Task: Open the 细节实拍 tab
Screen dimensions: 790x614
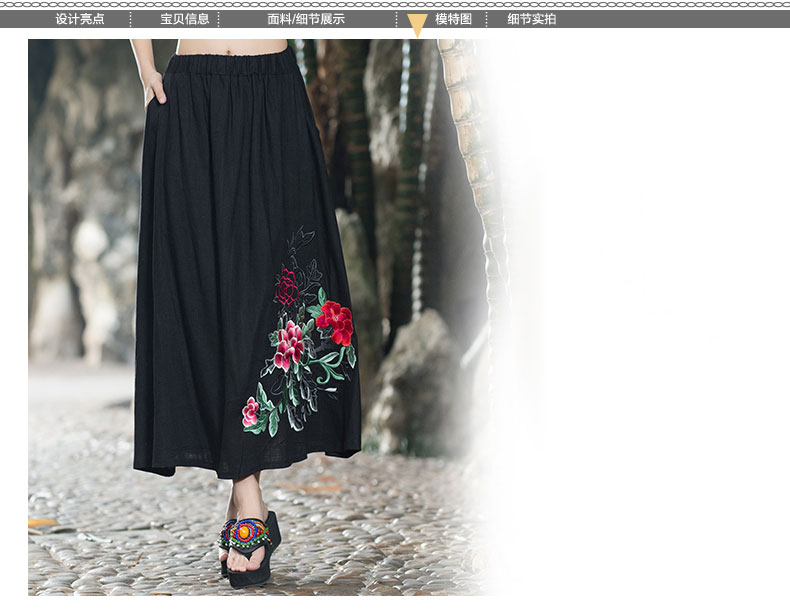Action: [x=531, y=19]
